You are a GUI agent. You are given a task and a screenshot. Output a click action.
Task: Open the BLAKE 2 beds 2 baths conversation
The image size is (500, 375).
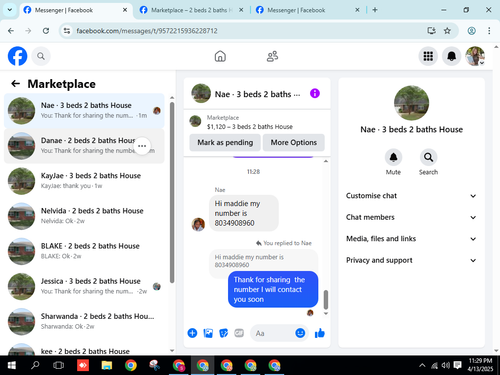[x=84, y=251]
